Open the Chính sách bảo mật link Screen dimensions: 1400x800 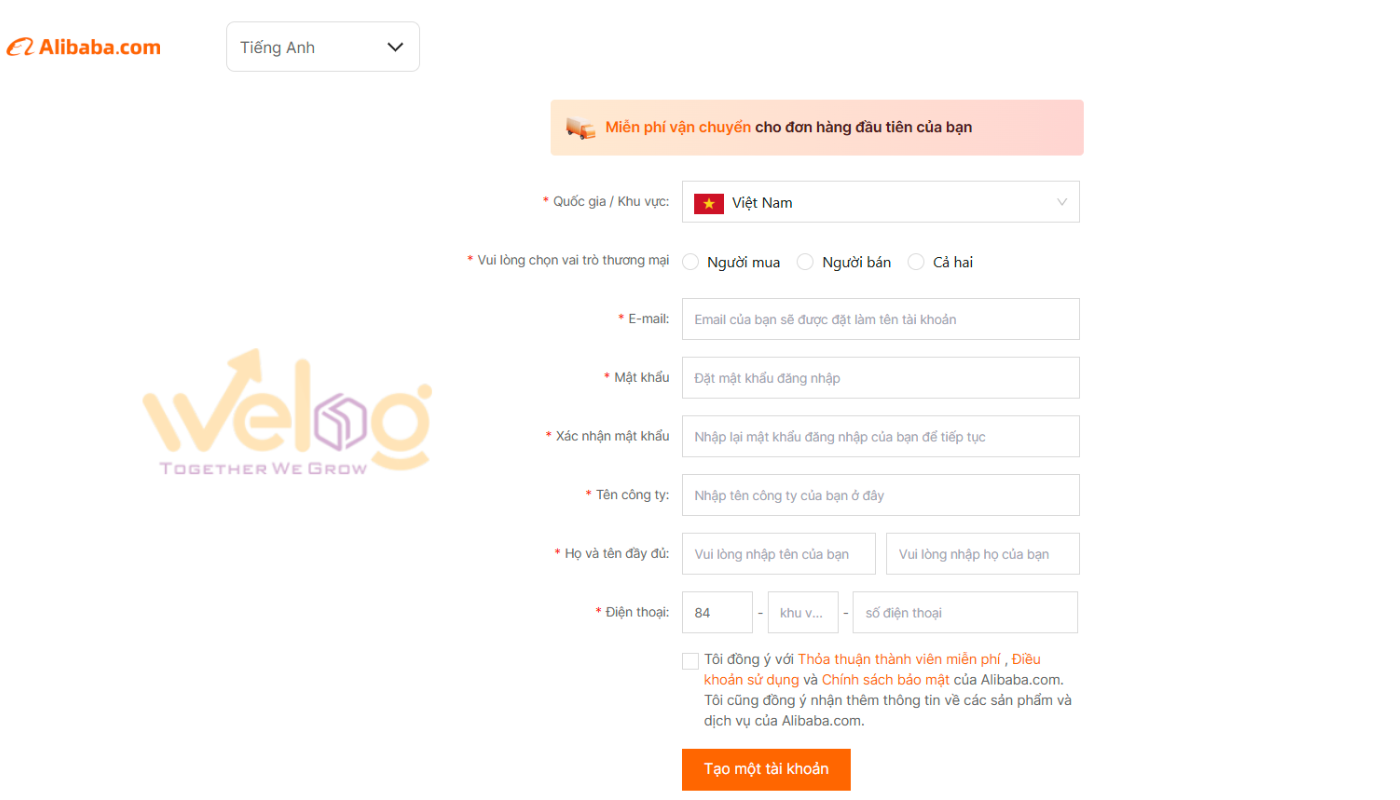pyautogui.click(x=885, y=680)
